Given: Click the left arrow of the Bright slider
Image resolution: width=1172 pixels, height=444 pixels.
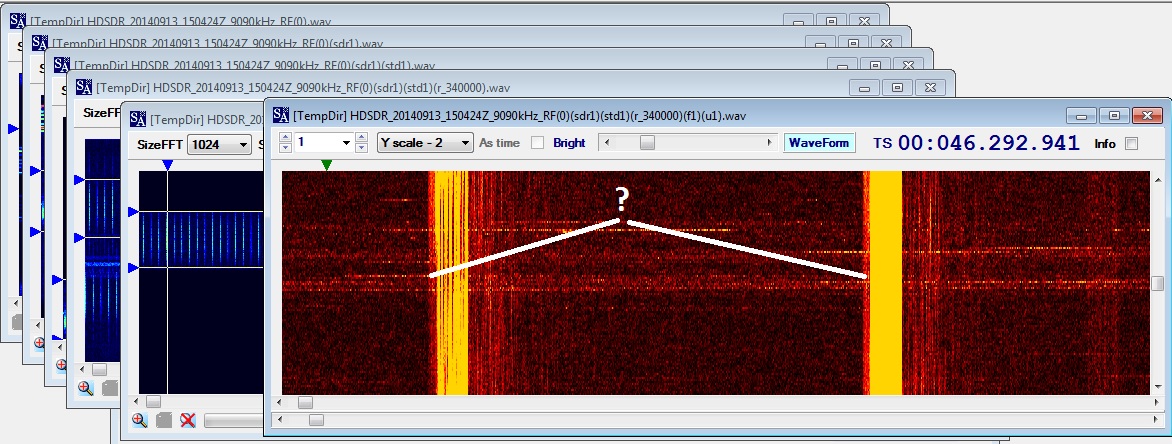Looking at the screenshot, I should pyautogui.click(x=607, y=143).
